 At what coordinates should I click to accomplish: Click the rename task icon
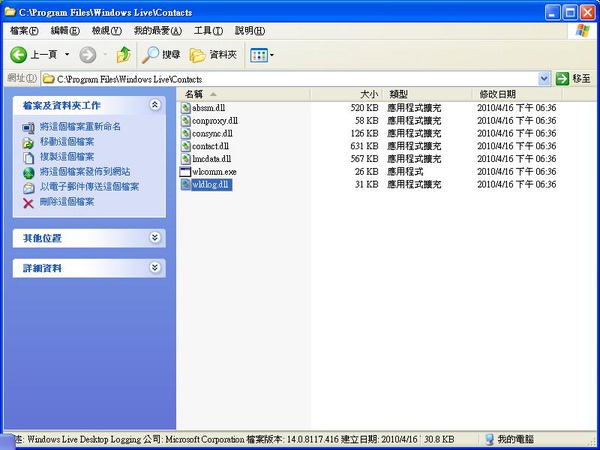[x=28, y=127]
